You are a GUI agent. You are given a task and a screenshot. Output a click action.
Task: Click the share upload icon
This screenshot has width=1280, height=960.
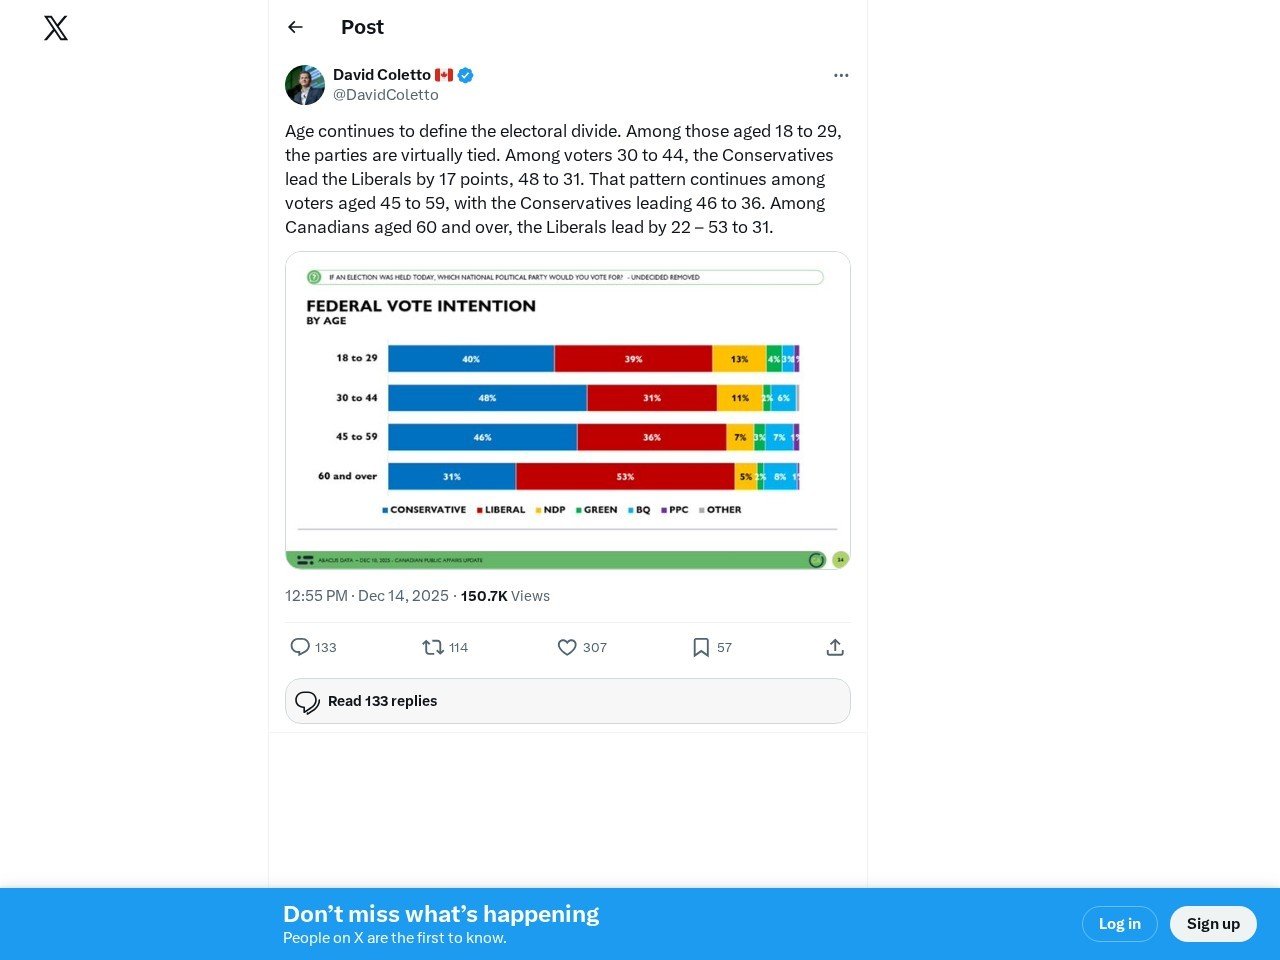click(x=835, y=647)
